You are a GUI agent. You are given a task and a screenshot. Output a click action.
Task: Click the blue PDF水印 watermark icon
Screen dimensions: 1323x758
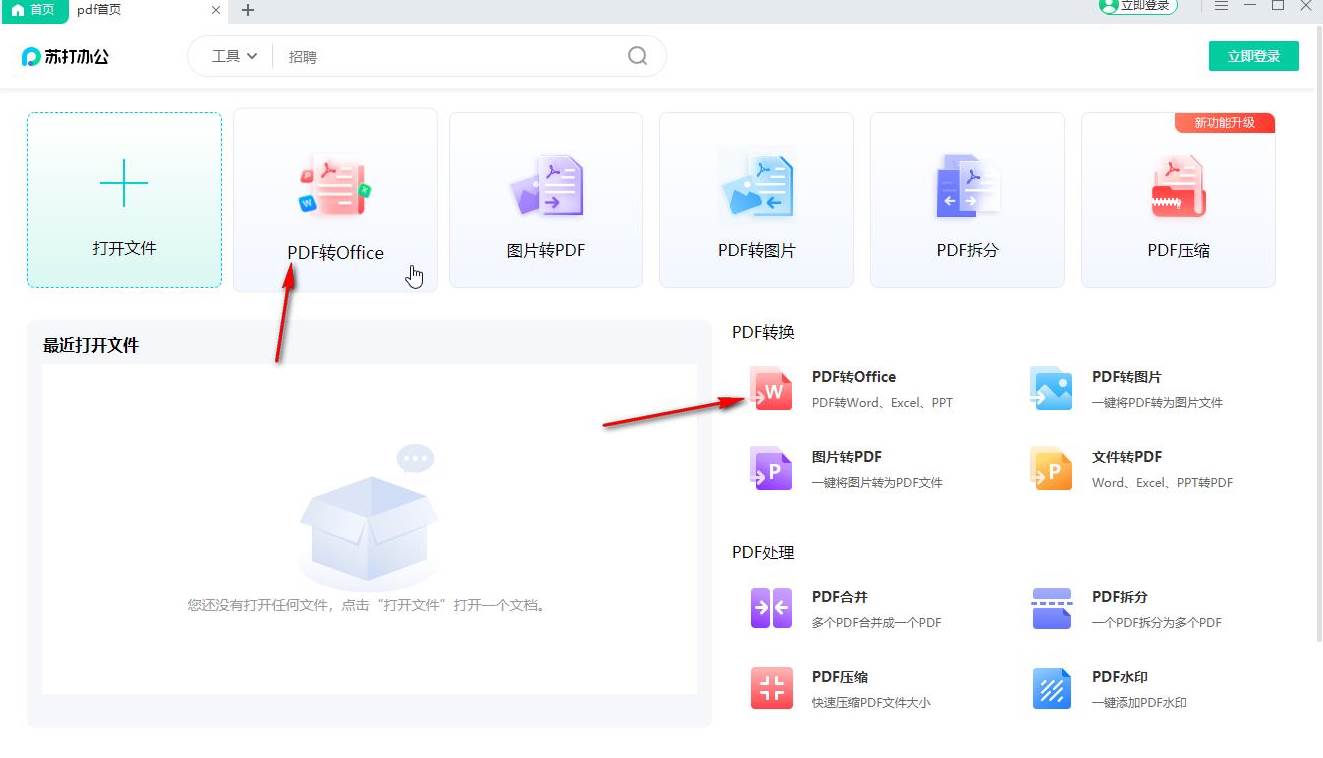(1051, 688)
